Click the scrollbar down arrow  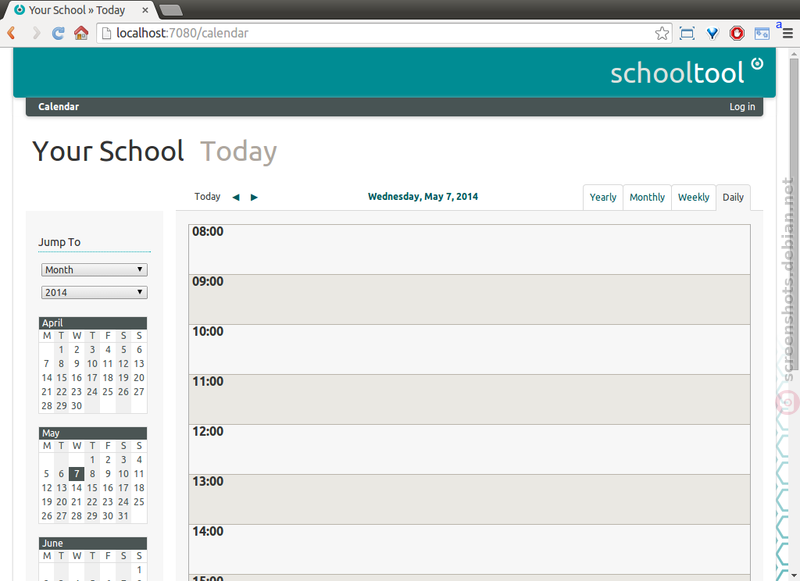coord(794,576)
